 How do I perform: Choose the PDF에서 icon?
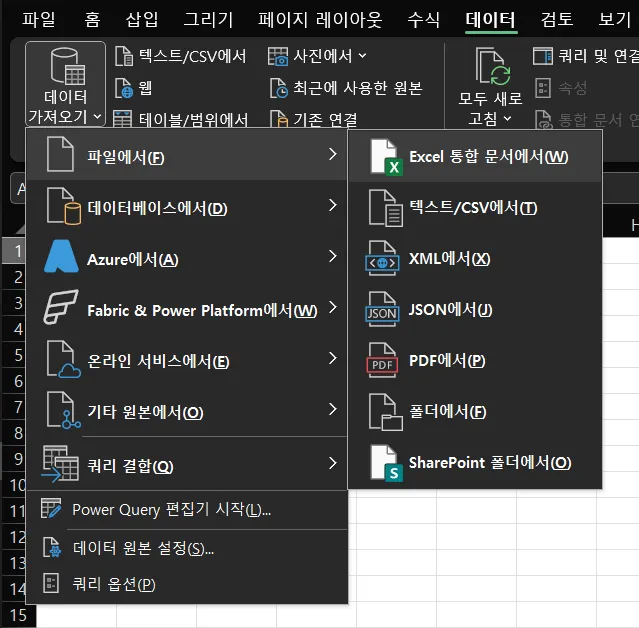[383, 361]
